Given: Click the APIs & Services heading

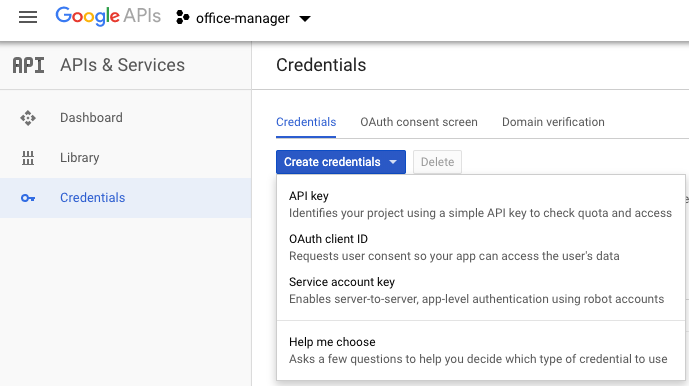Looking at the screenshot, I should (x=123, y=65).
